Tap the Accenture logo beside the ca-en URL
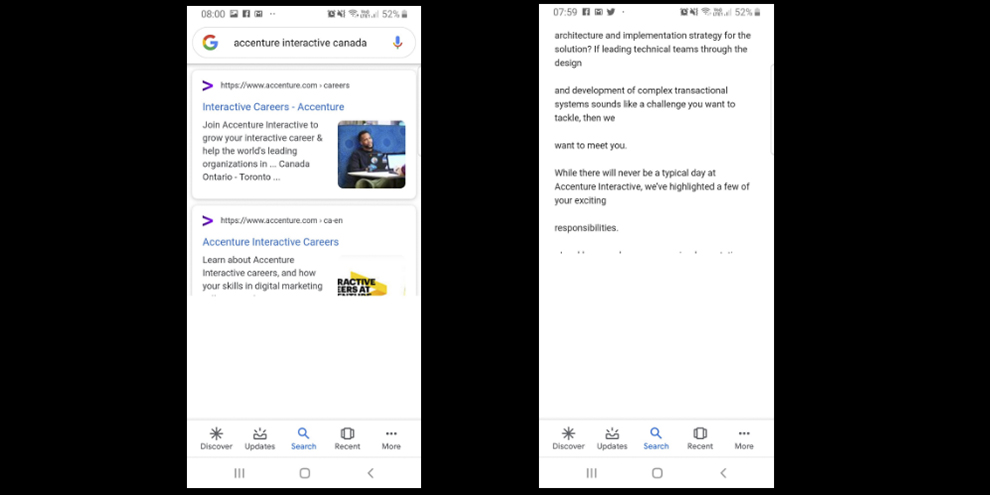 coord(208,220)
